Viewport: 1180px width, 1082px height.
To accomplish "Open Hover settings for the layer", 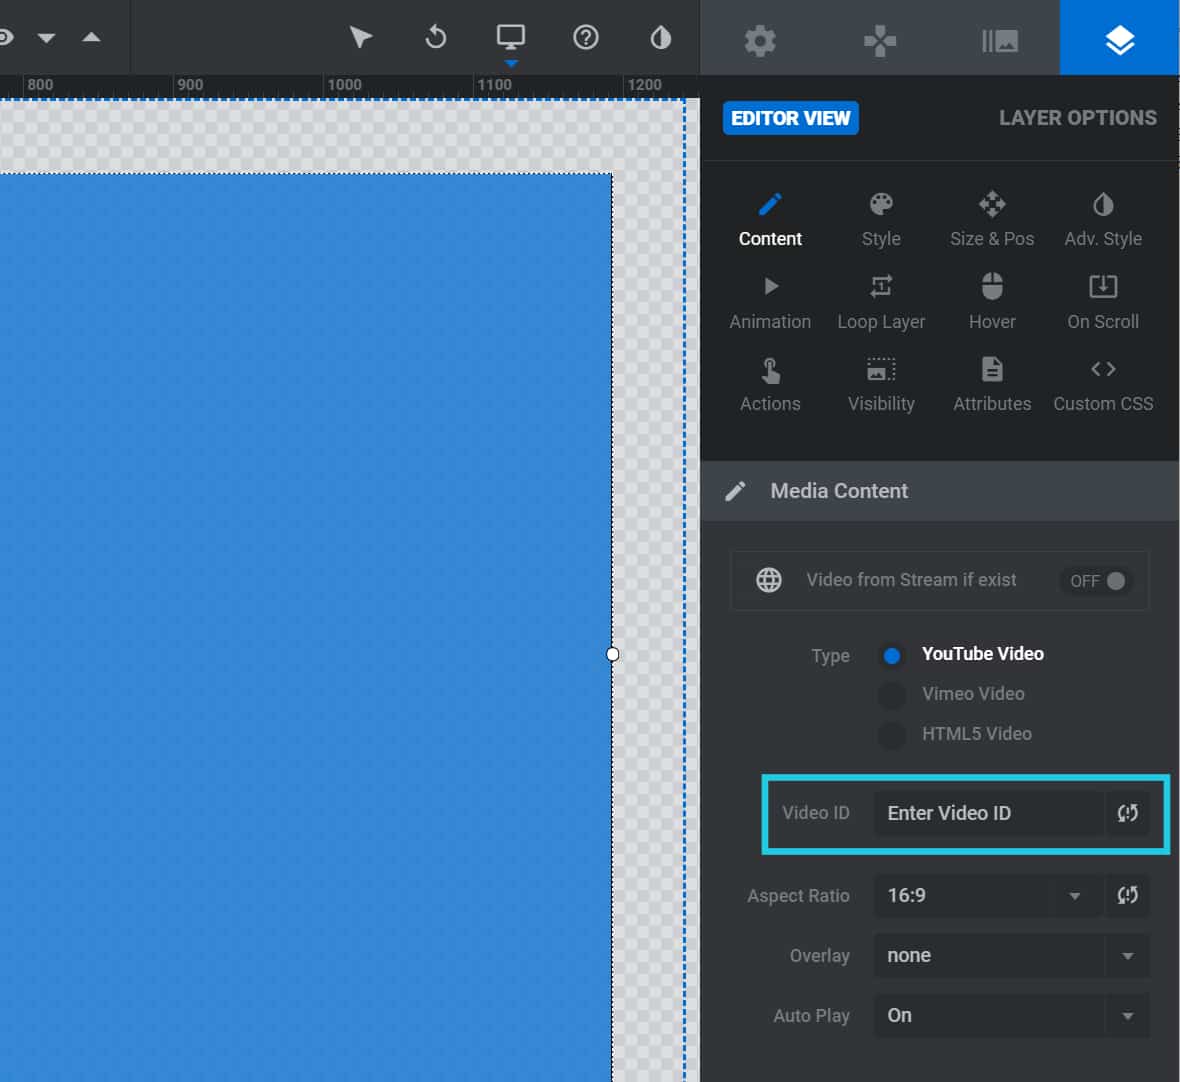I will (x=991, y=298).
